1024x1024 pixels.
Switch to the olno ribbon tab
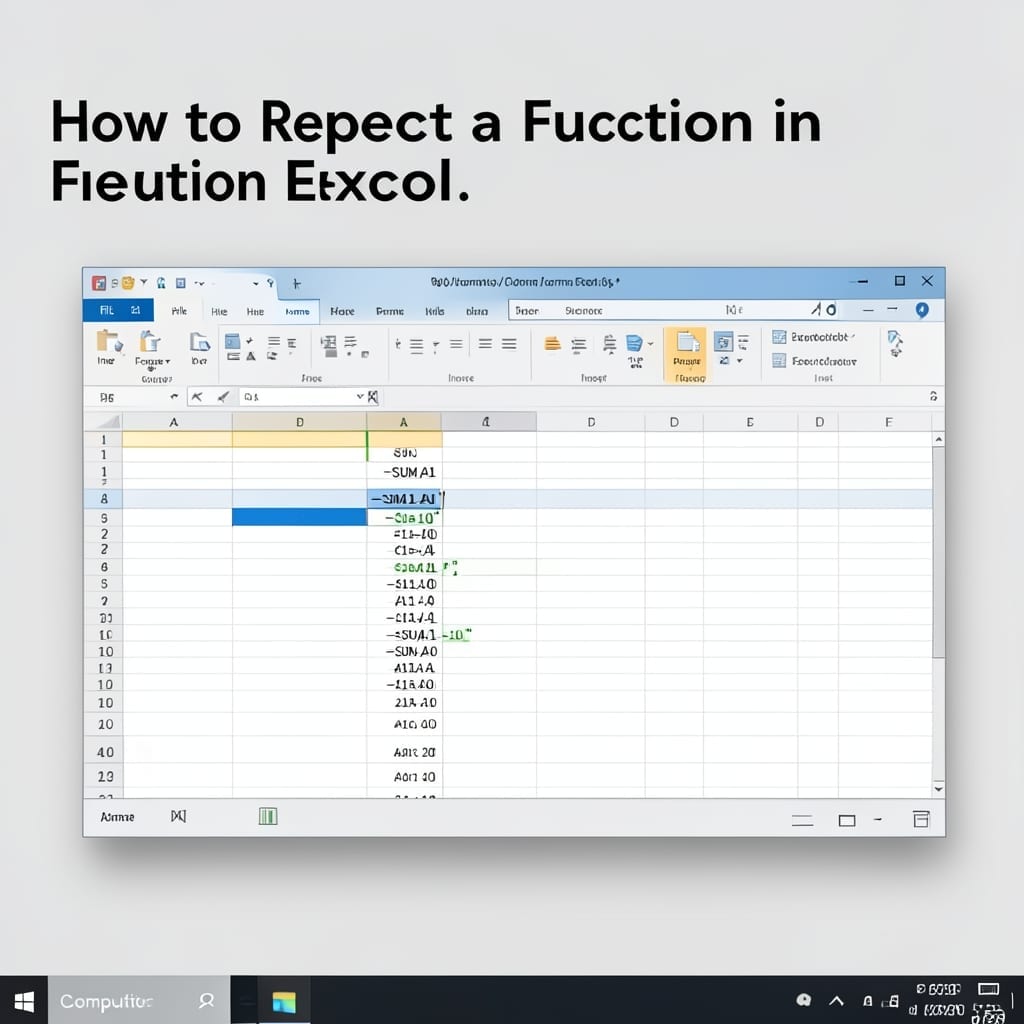pyautogui.click(x=477, y=312)
